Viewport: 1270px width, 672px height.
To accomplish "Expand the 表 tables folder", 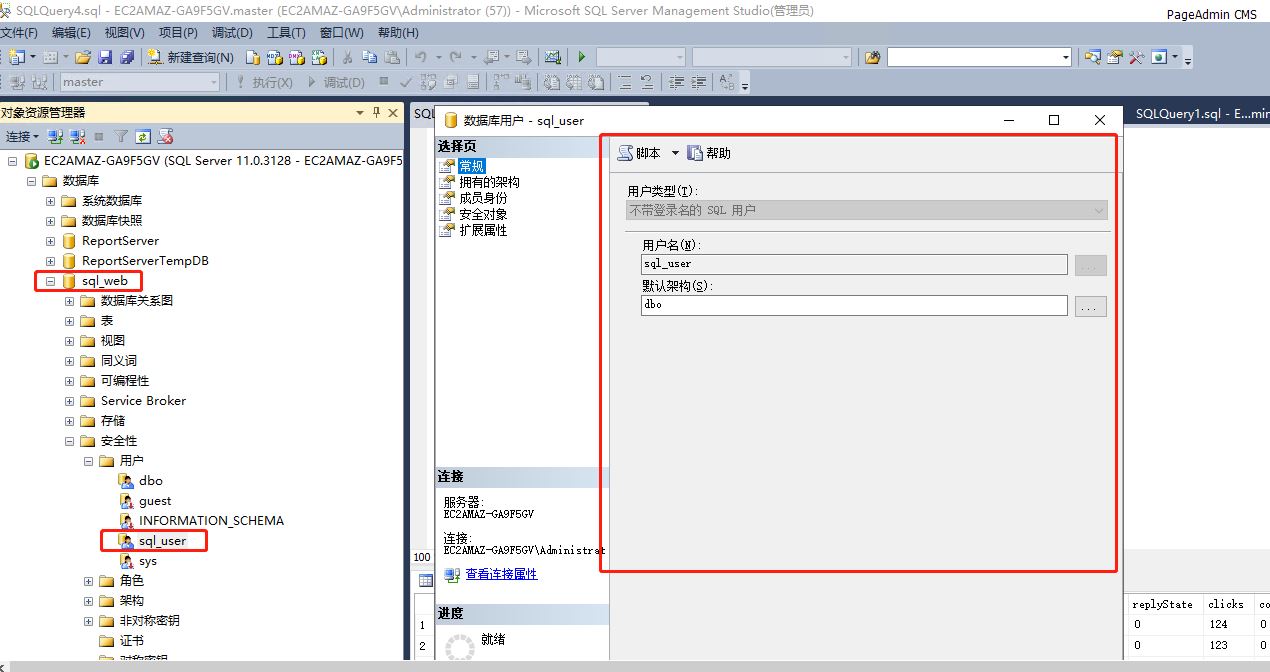I will tap(70, 321).
